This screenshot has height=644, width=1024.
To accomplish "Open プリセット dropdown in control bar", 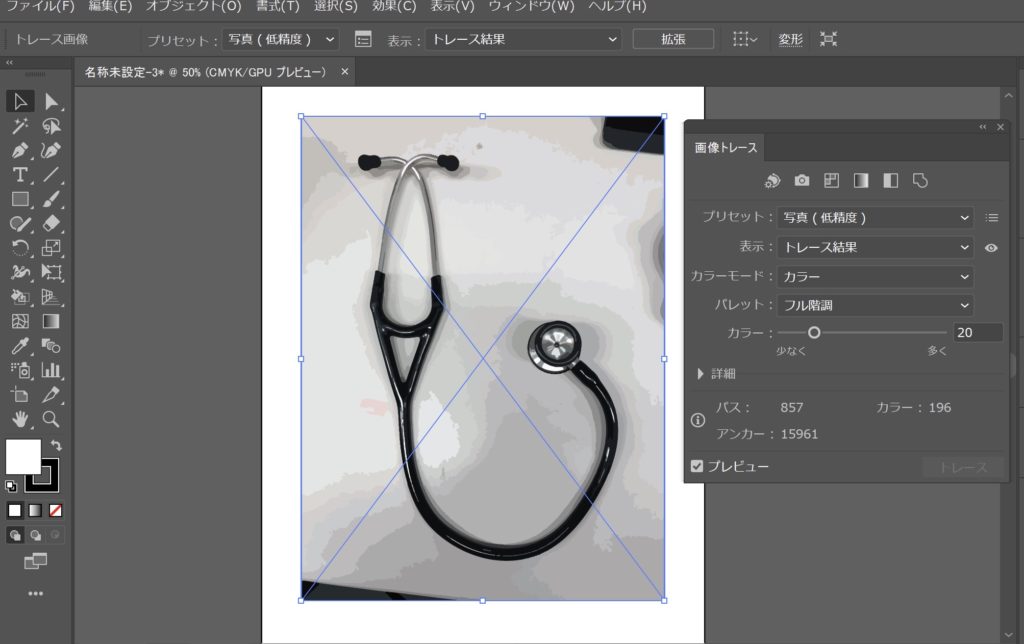I will click(x=281, y=39).
